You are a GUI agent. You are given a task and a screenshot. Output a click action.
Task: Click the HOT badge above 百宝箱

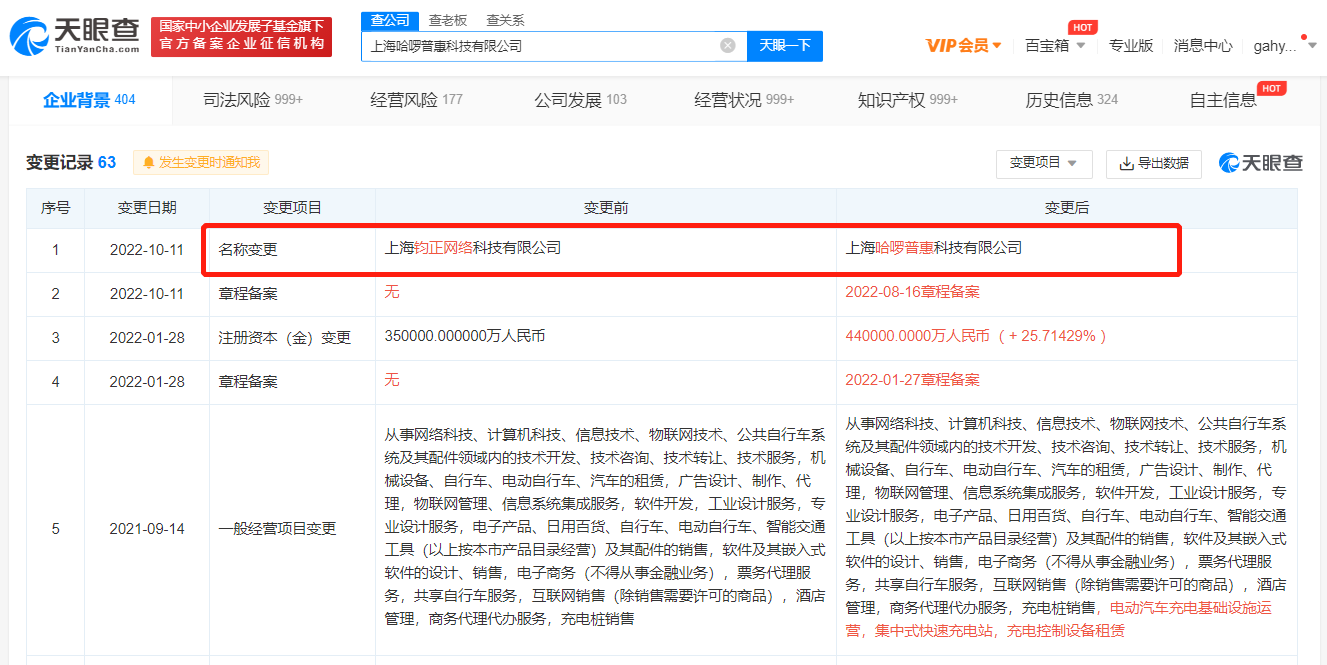coord(1082,27)
